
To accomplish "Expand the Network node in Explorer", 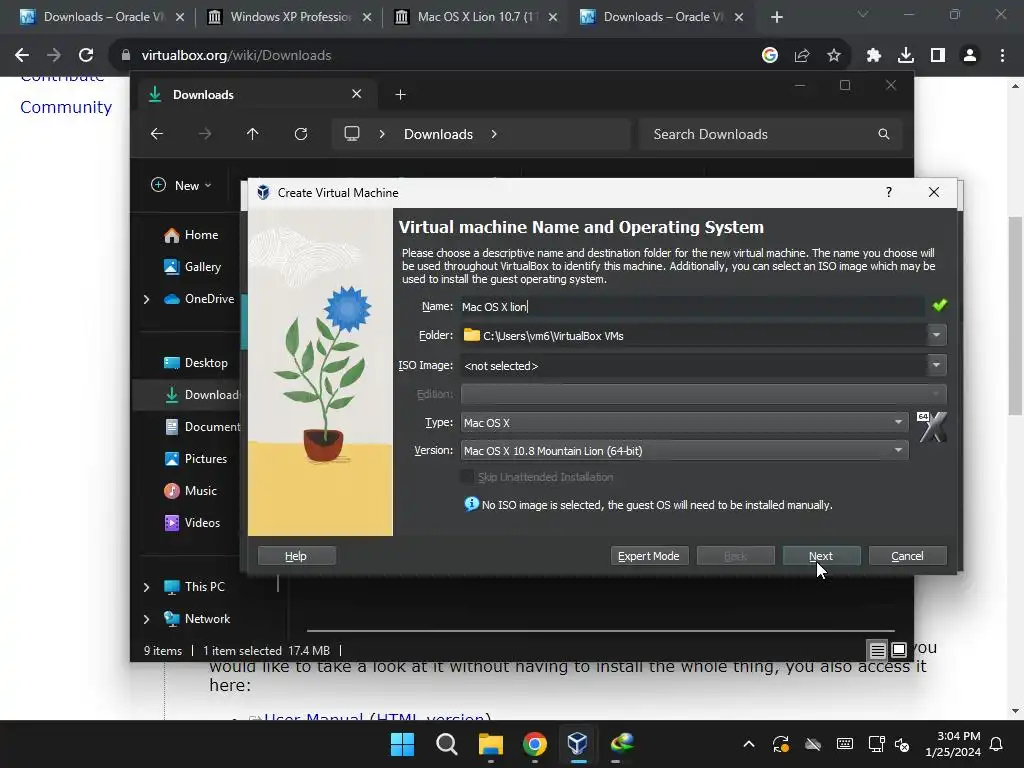I will (x=146, y=619).
